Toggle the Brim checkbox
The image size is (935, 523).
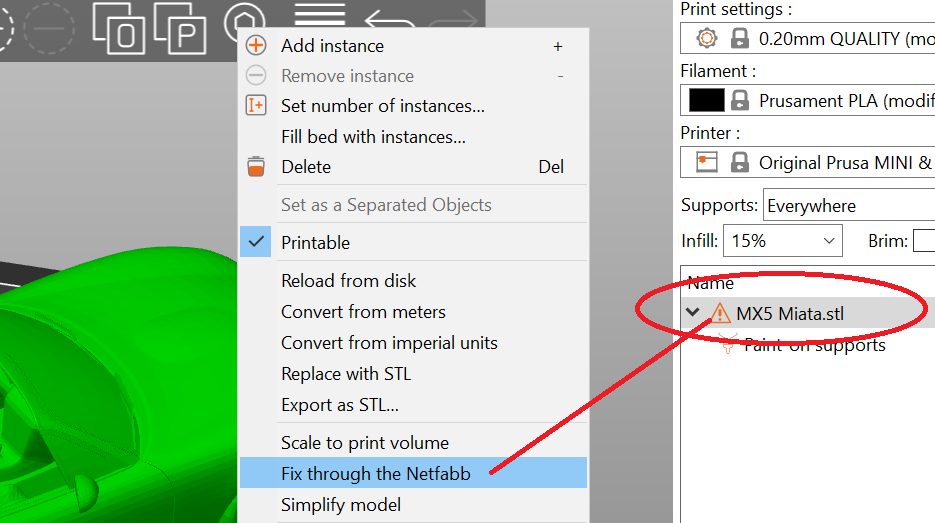(x=924, y=241)
